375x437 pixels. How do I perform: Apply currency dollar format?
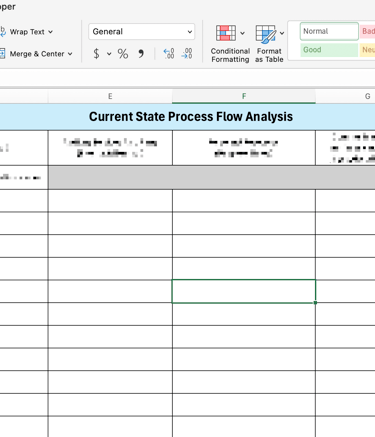[96, 53]
